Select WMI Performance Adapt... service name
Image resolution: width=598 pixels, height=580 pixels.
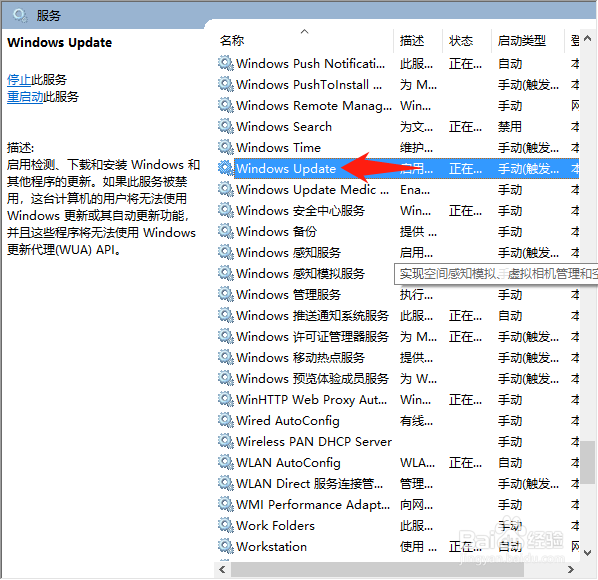(313, 504)
